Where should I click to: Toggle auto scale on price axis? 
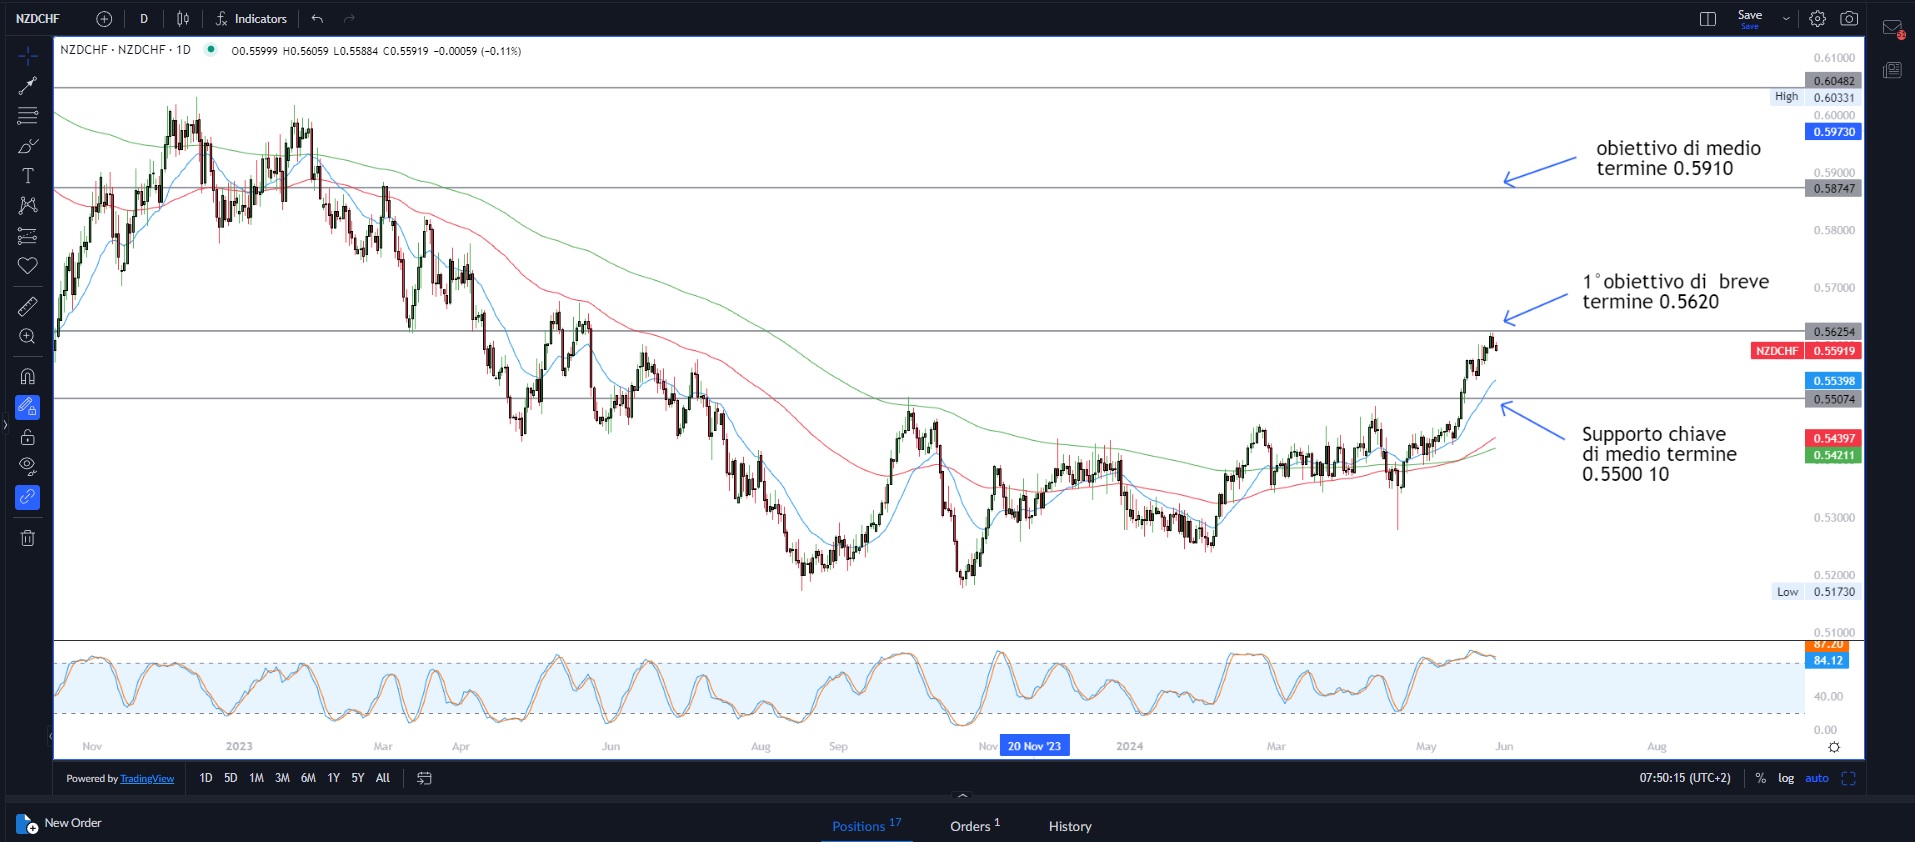tap(1816, 778)
